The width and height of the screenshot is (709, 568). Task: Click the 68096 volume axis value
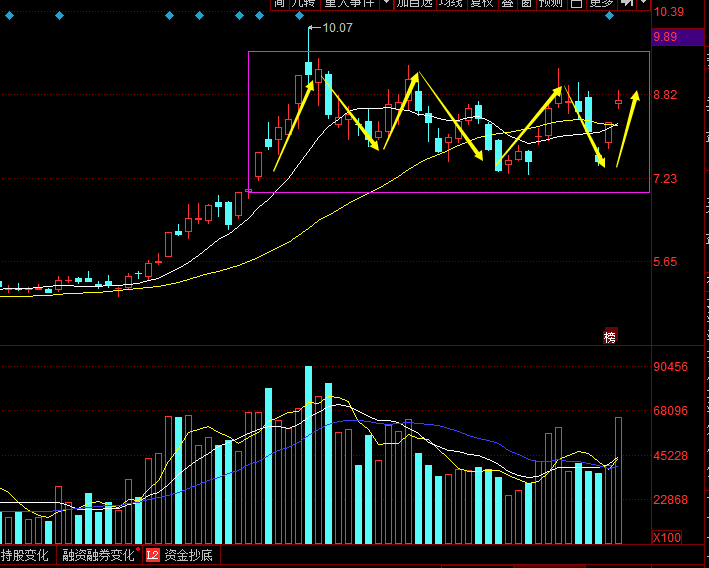tap(670, 411)
